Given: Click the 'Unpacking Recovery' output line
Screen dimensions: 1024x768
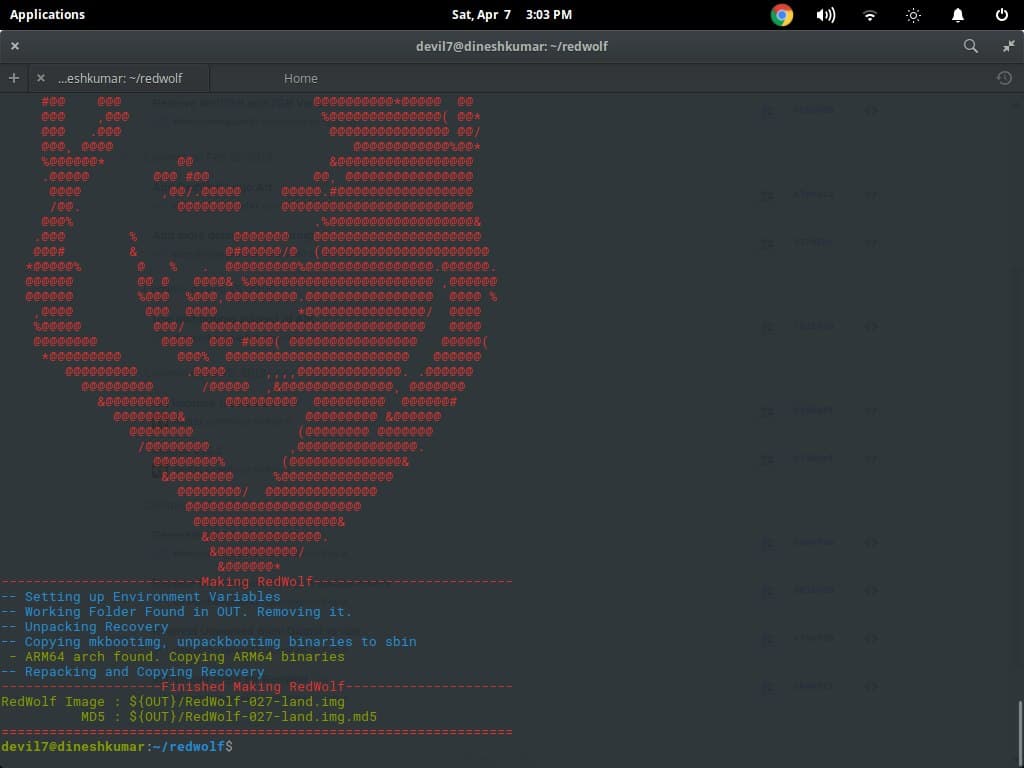Looking at the screenshot, I should (x=85, y=627).
